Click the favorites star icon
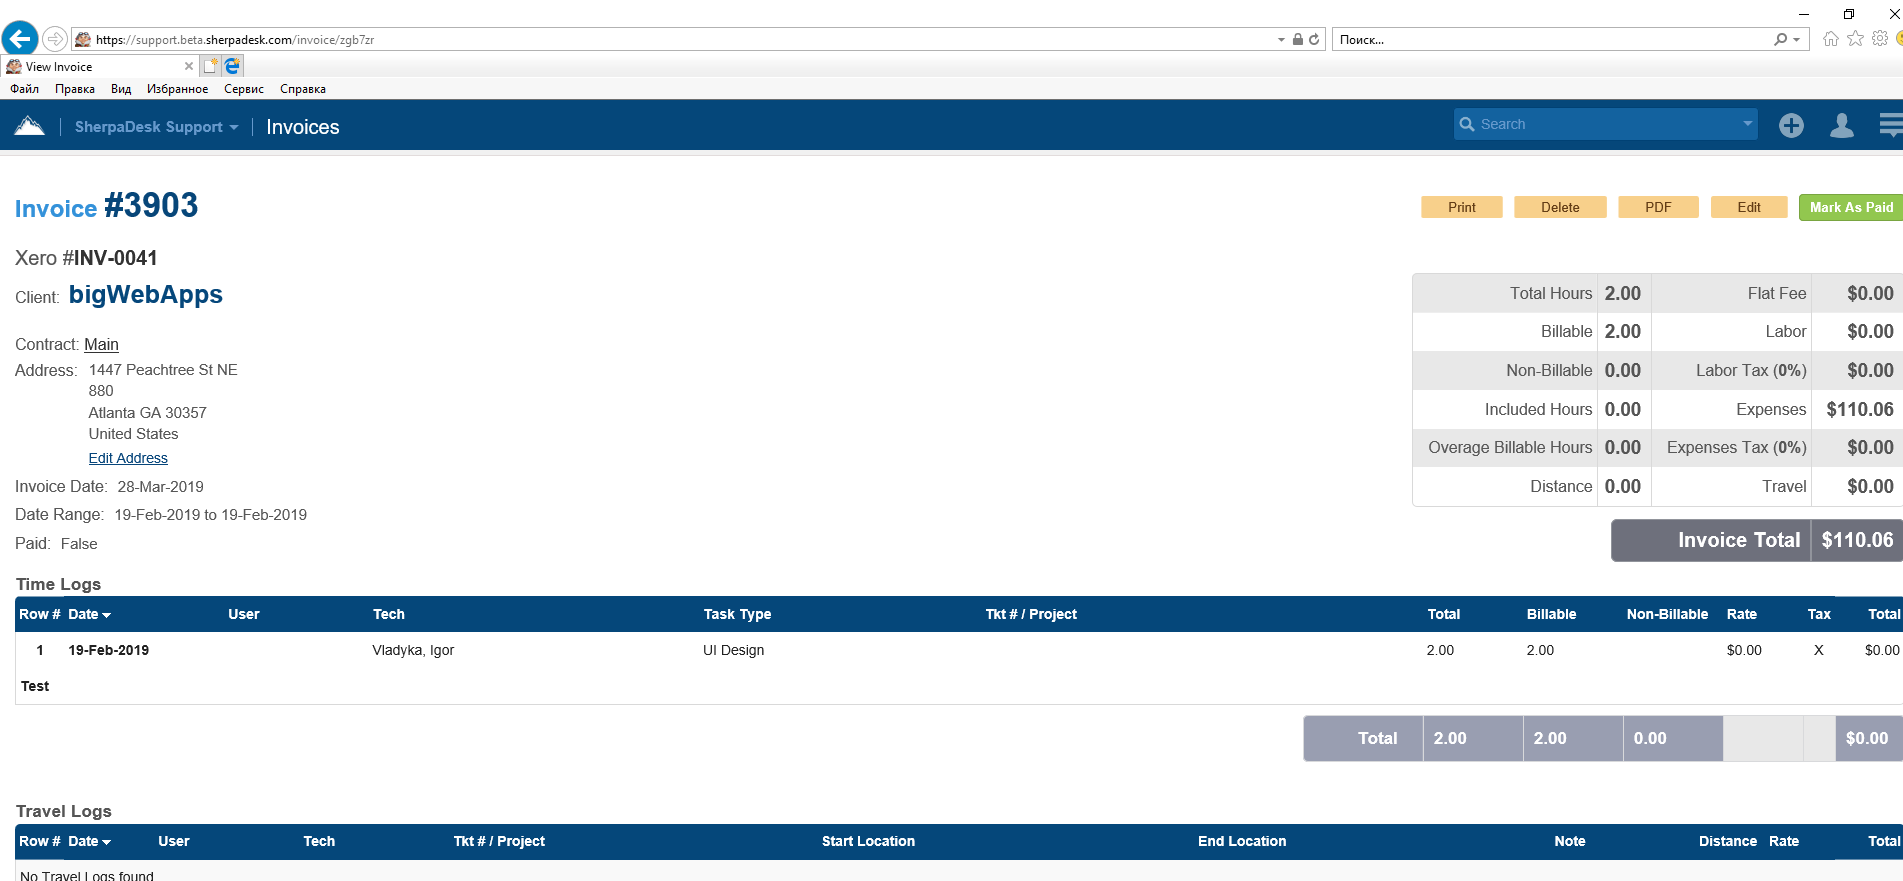The height and width of the screenshot is (881, 1903). click(x=1855, y=39)
